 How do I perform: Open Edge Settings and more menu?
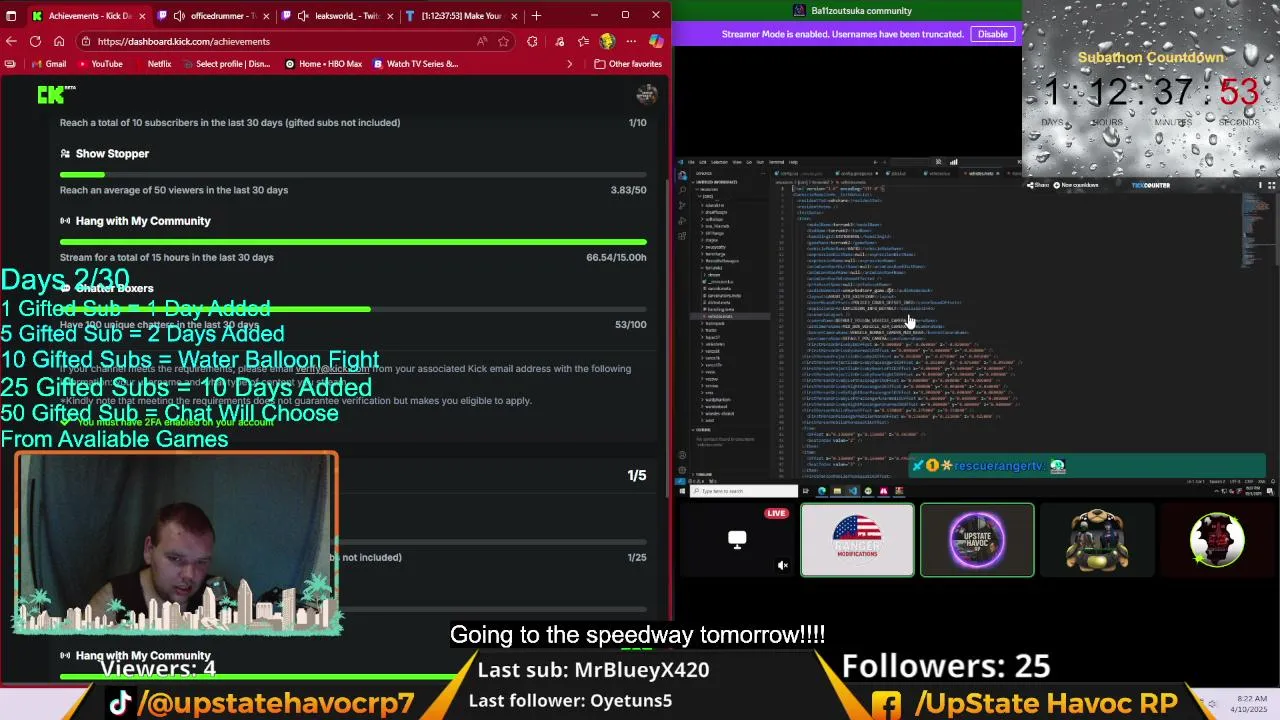[631, 41]
